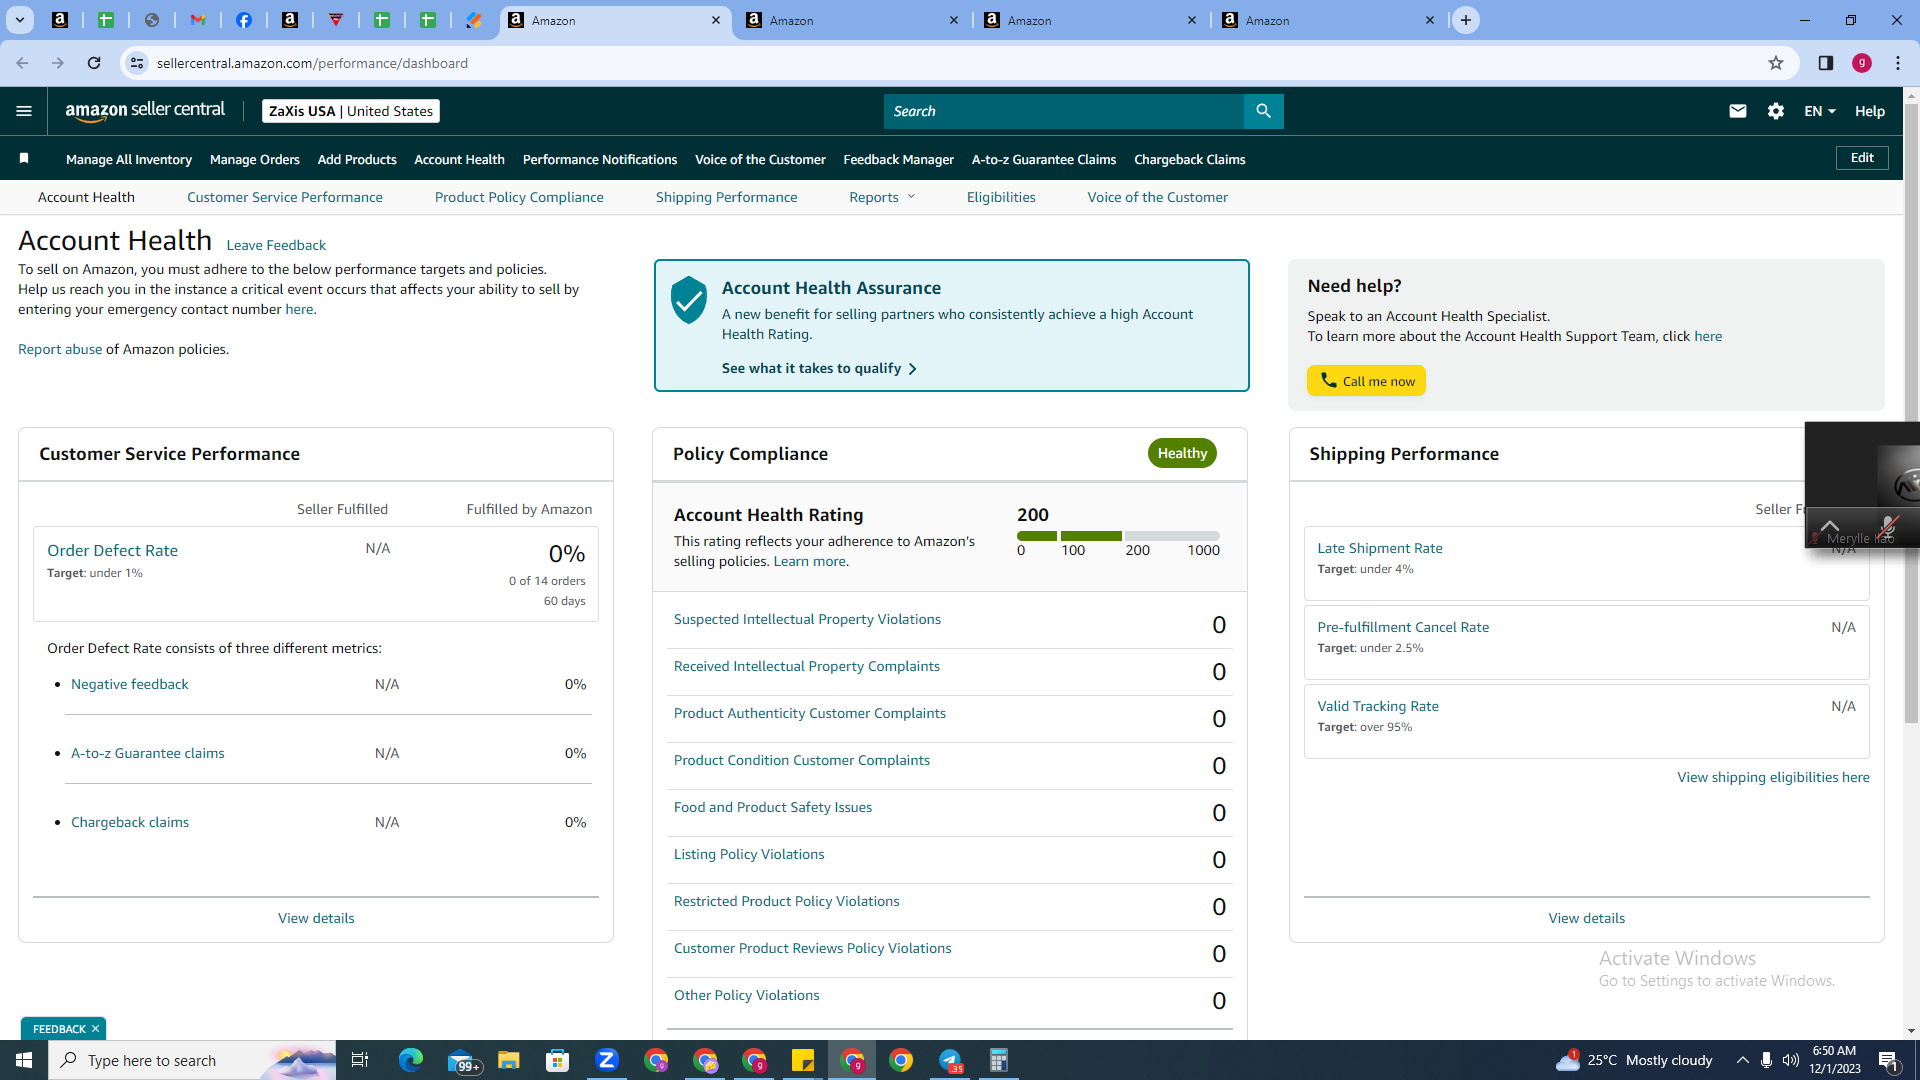Open Zoom from the taskbar
Viewport: 1920px width, 1080px height.
(x=607, y=1060)
